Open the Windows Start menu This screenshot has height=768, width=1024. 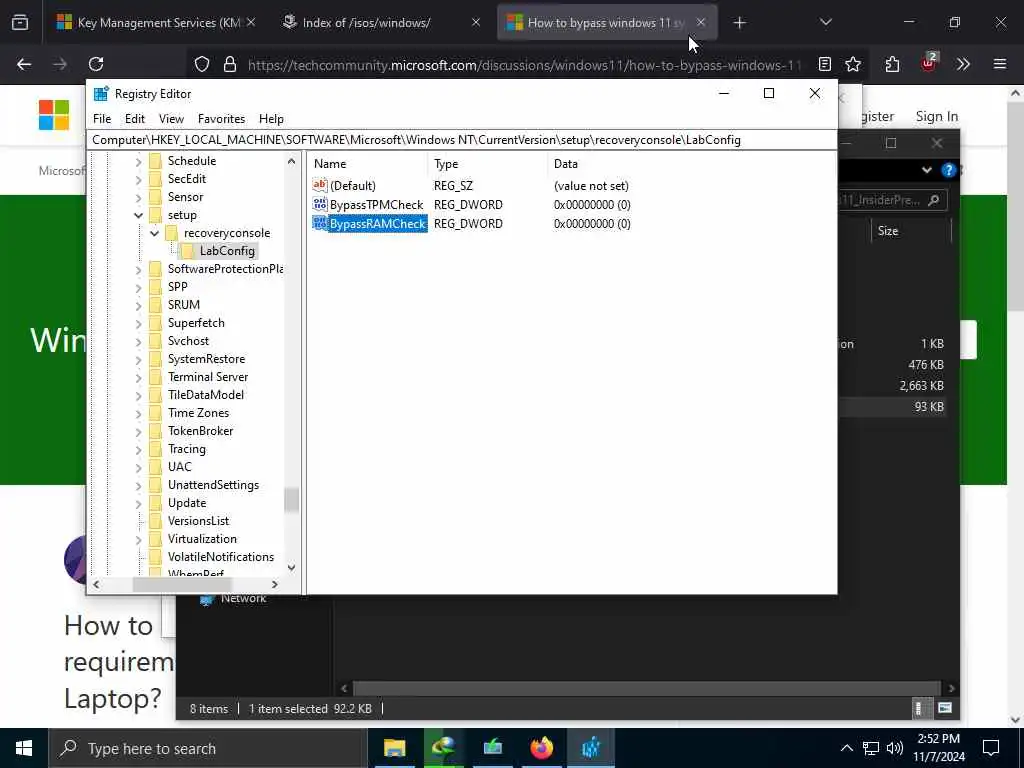click(24, 748)
